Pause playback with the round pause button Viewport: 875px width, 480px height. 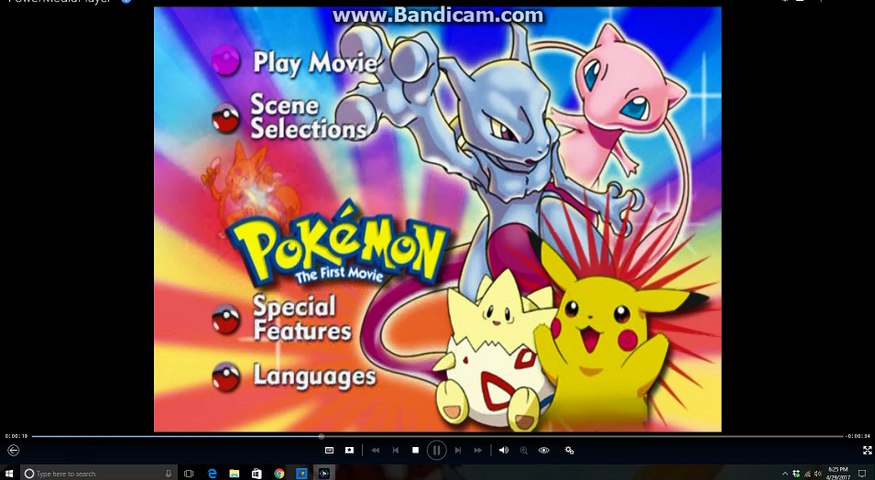(x=436, y=450)
